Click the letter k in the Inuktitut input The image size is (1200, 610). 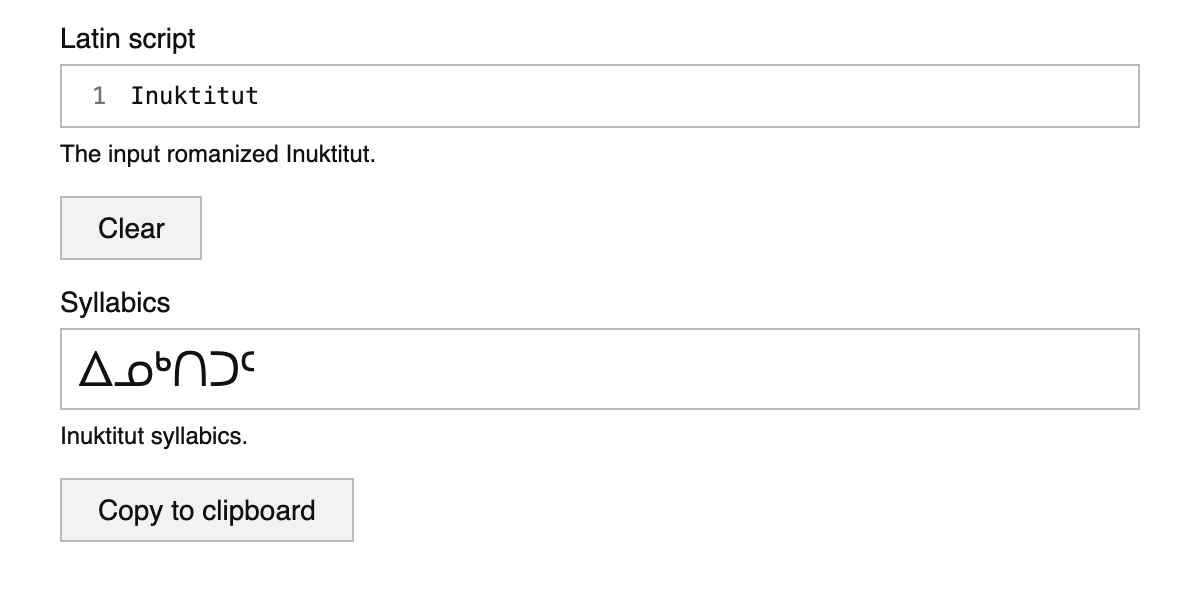181,96
